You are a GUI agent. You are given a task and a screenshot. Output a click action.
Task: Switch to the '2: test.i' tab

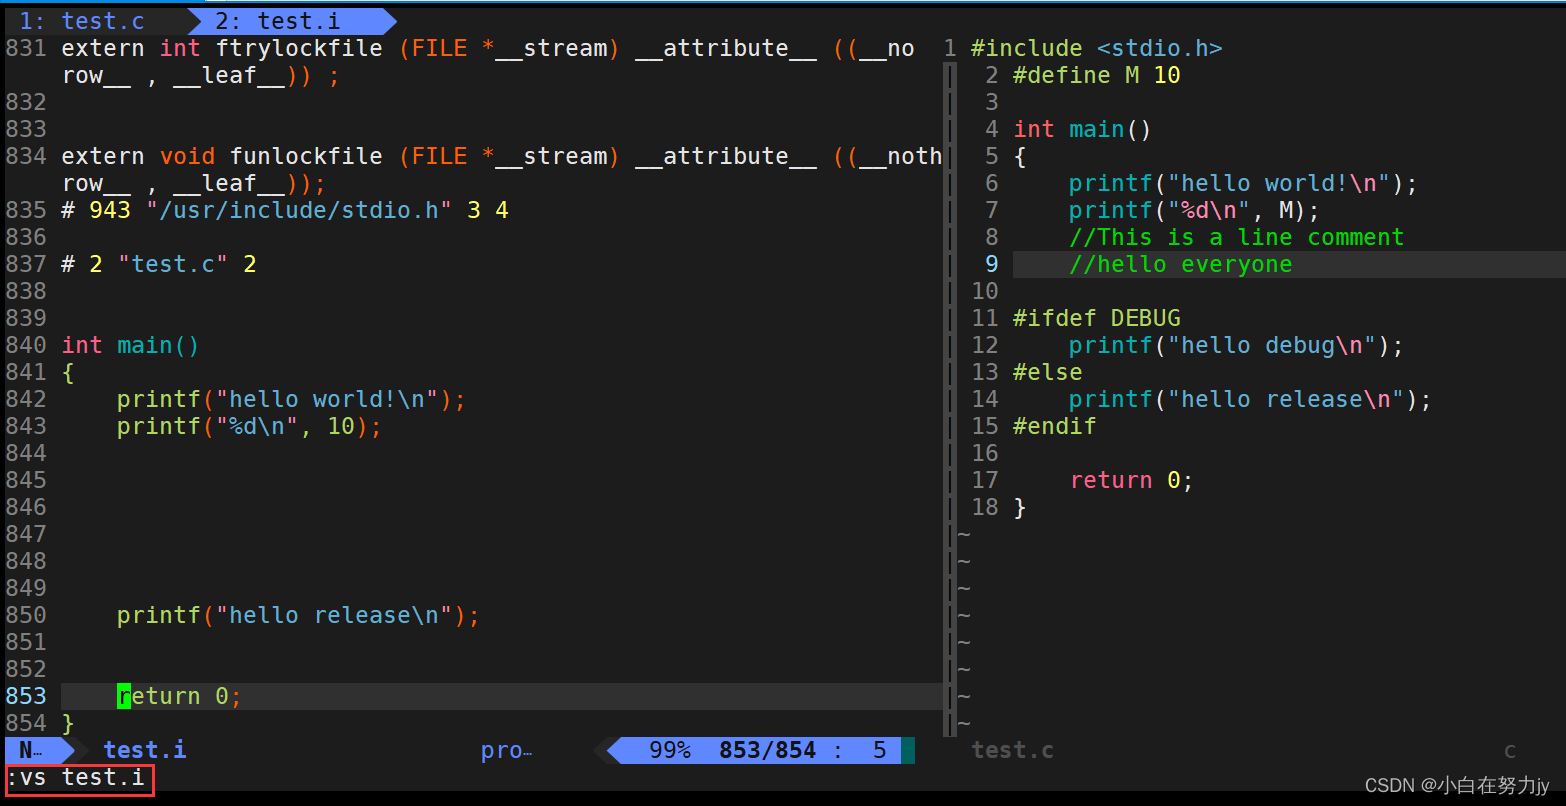(279, 21)
